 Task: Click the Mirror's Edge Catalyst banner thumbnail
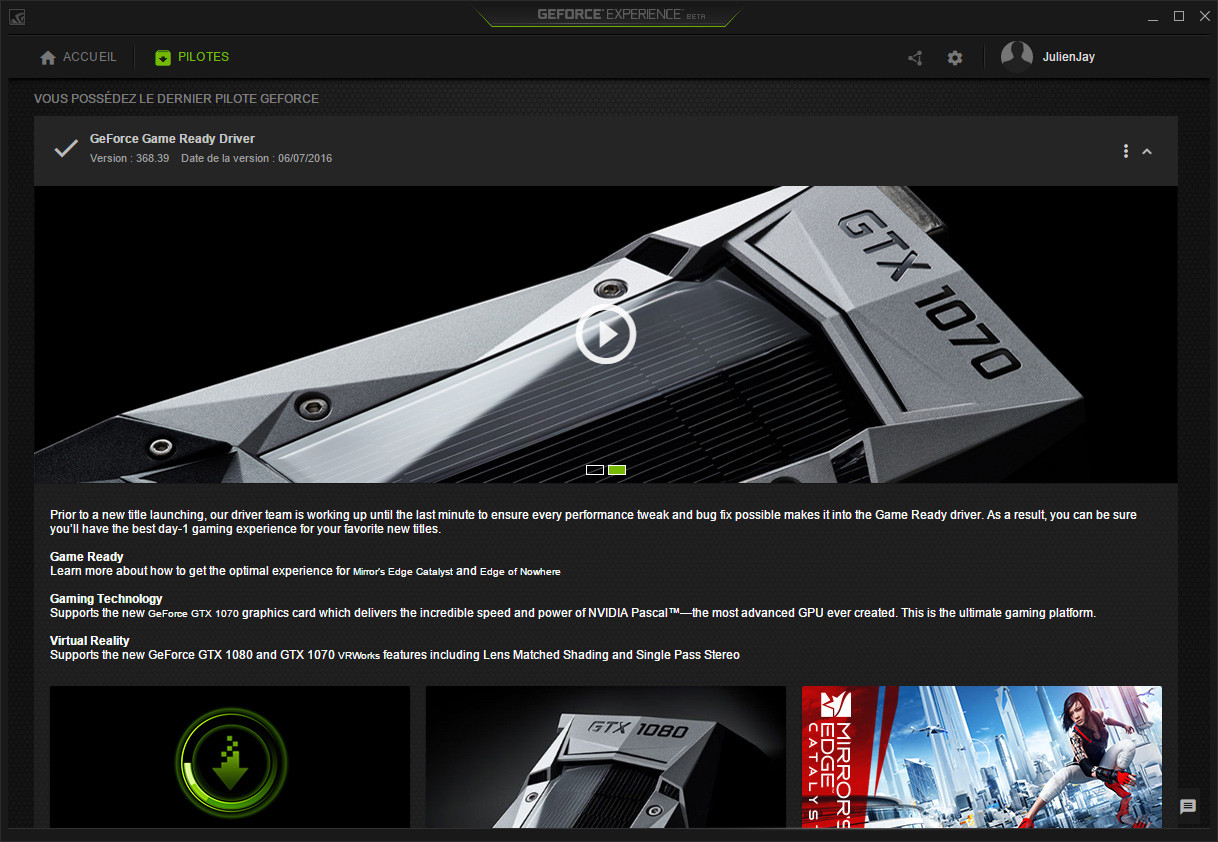(x=981, y=757)
